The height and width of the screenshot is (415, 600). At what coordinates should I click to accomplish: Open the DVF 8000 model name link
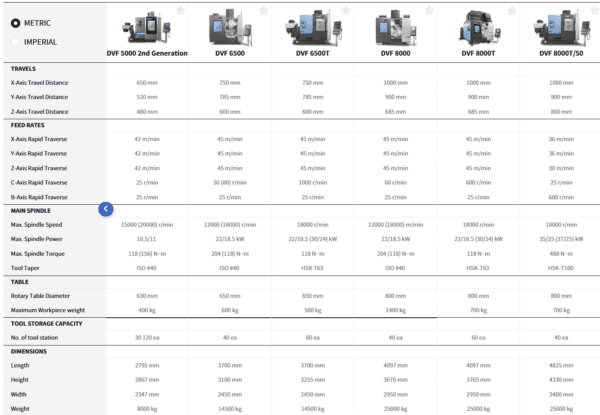pos(396,53)
